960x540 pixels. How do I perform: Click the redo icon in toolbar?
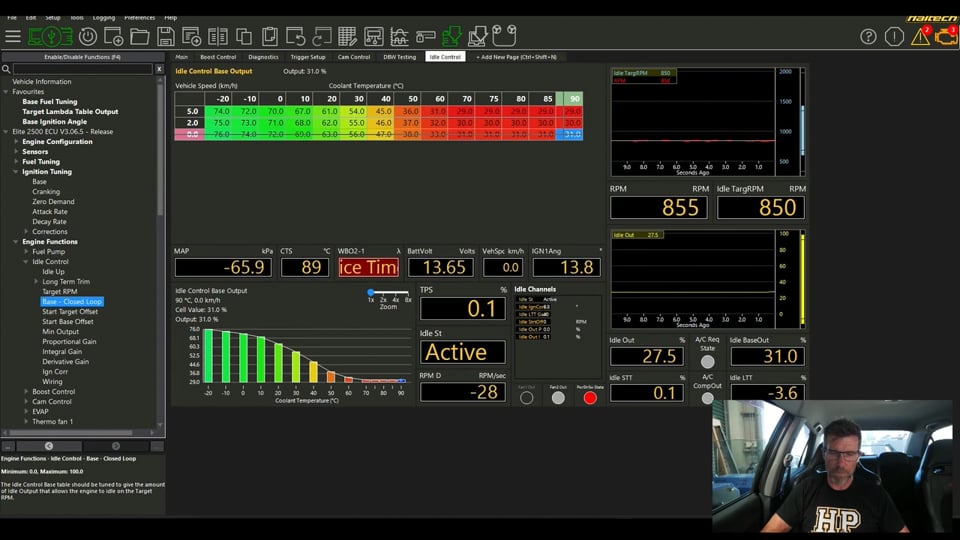point(321,37)
